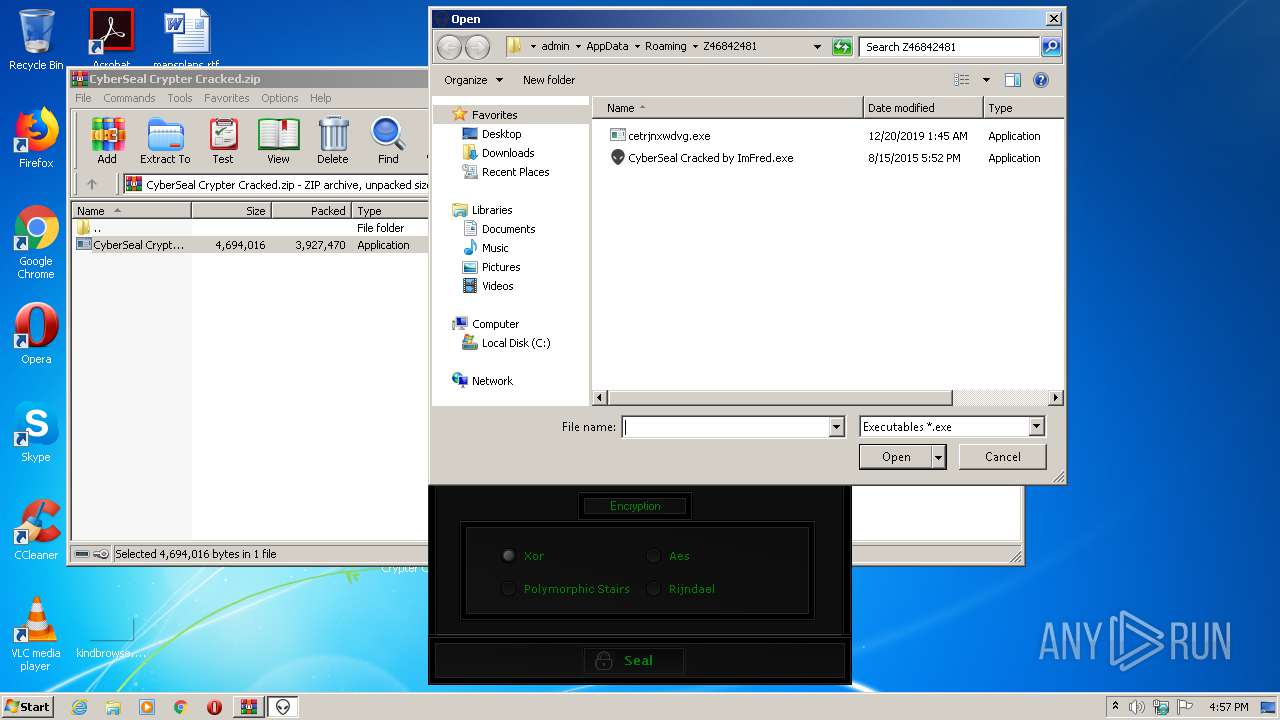This screenshot has height=720, width=1280.
Task: Click WinRAR Delete toolbar icon
Action: coord(333,141)
